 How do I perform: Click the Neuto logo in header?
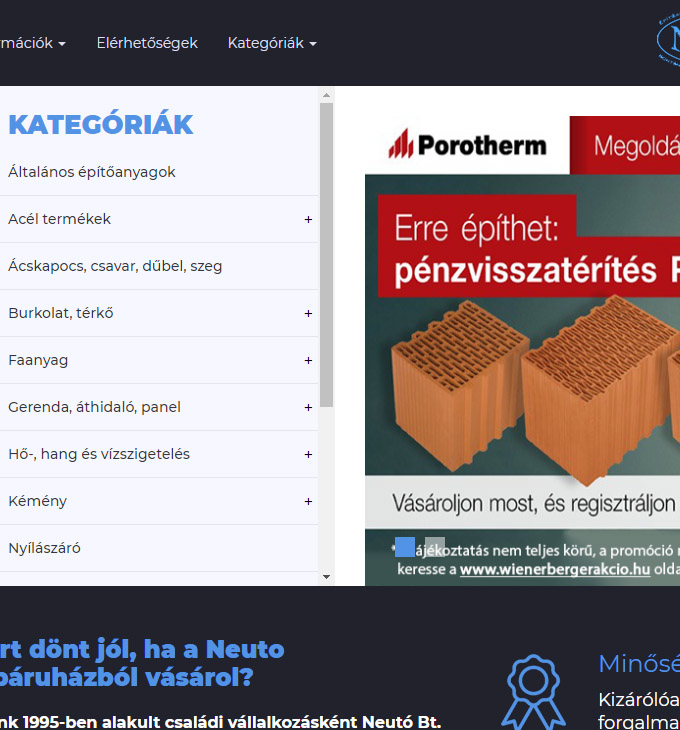pos(668,41)
